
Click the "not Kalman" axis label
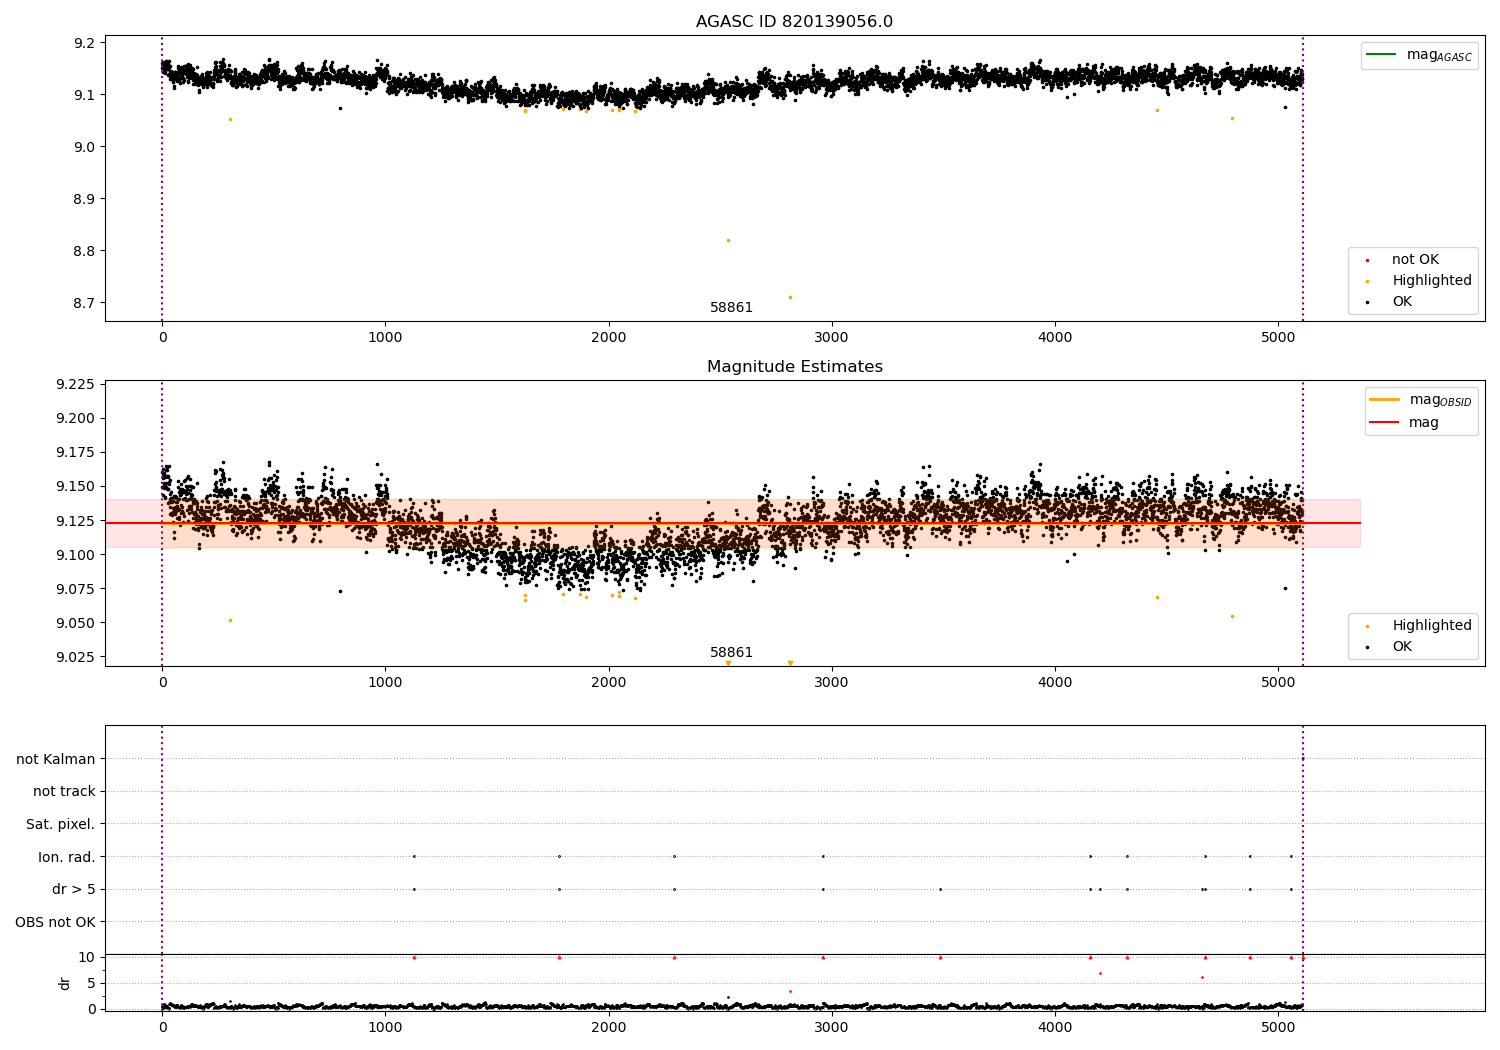56,759
